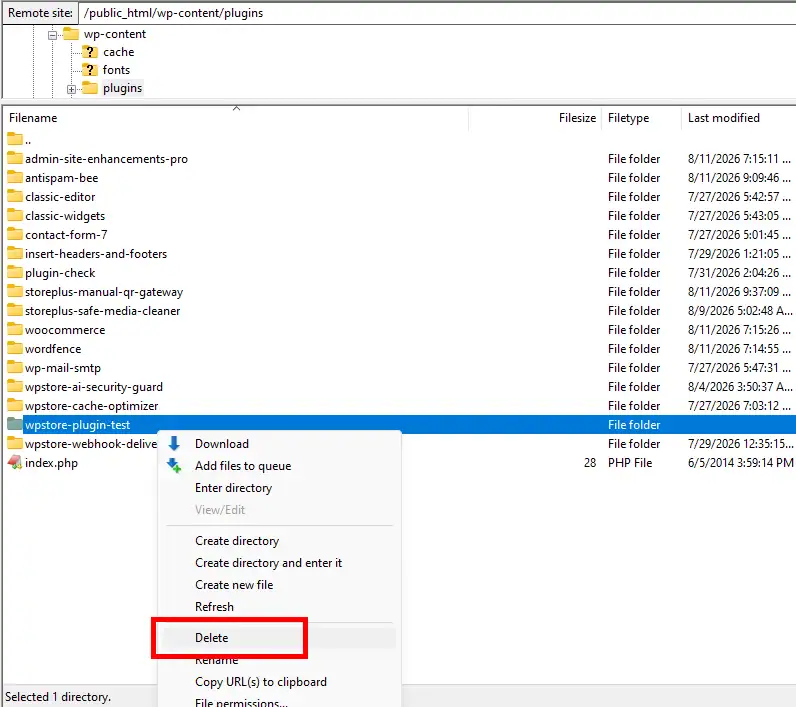
Task: Select the cache item in tree
Action: pyautogui.click(x=119, y=52)
